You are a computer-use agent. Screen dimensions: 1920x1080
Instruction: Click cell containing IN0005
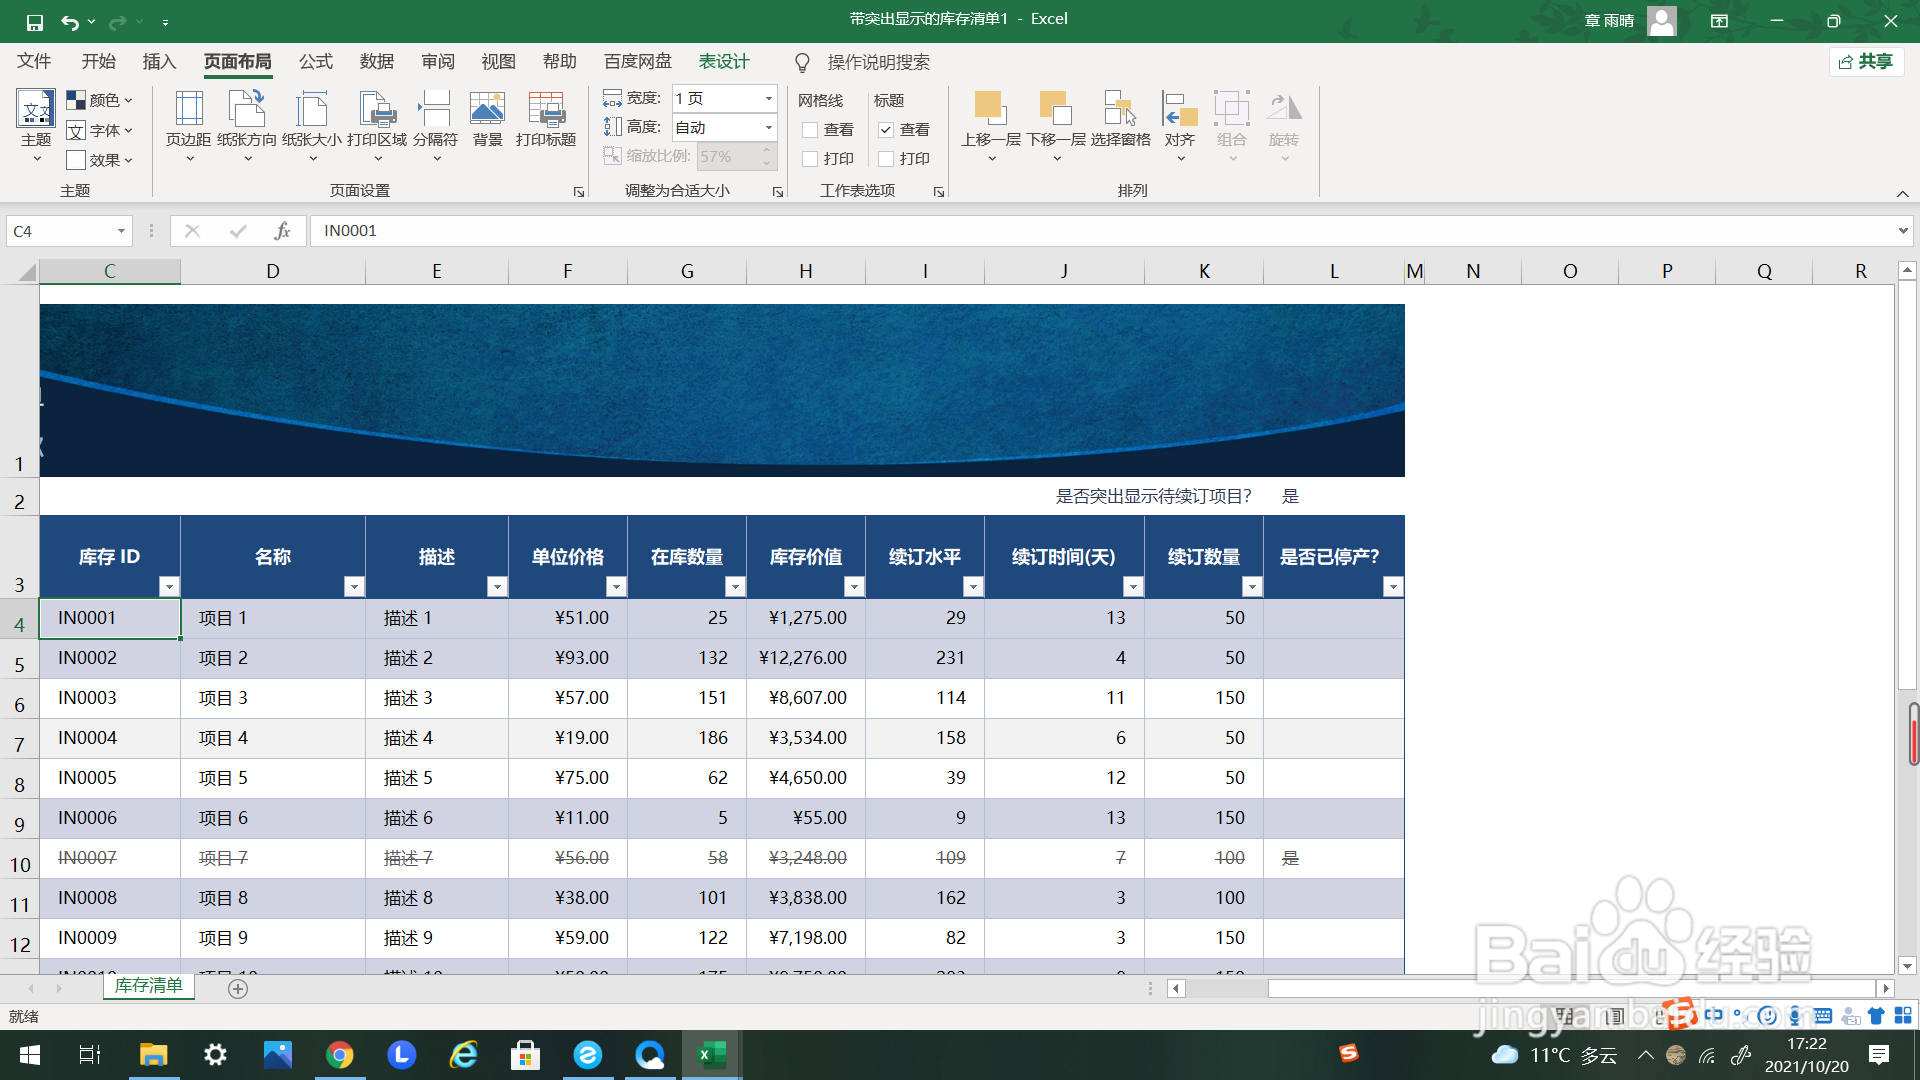point(110,778)
